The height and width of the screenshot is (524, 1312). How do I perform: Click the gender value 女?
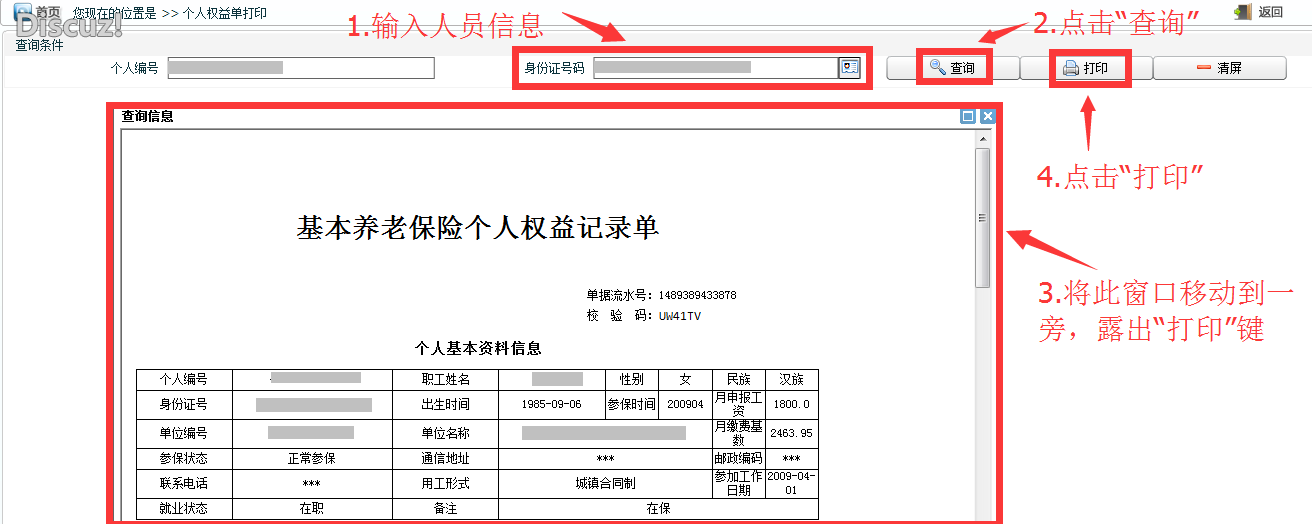click(x=685, y=379)
